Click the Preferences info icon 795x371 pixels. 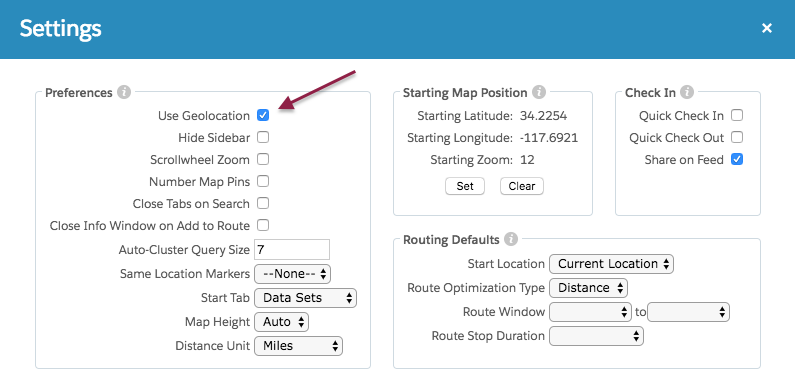tap(124, 93)
